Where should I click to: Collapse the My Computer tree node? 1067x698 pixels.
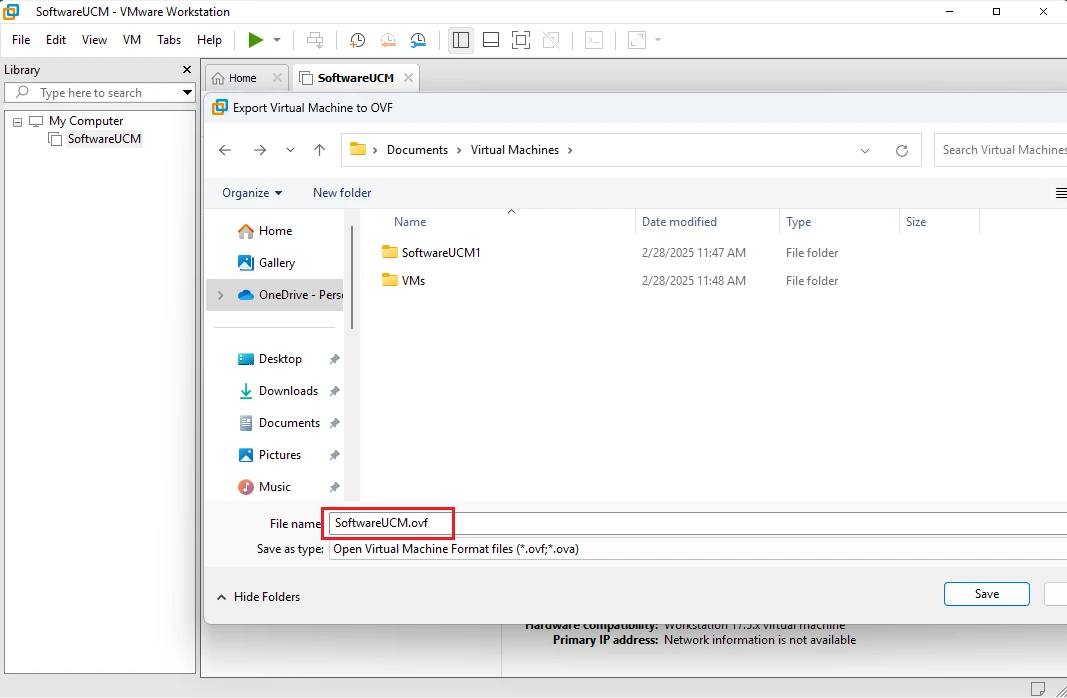(18, 122)
